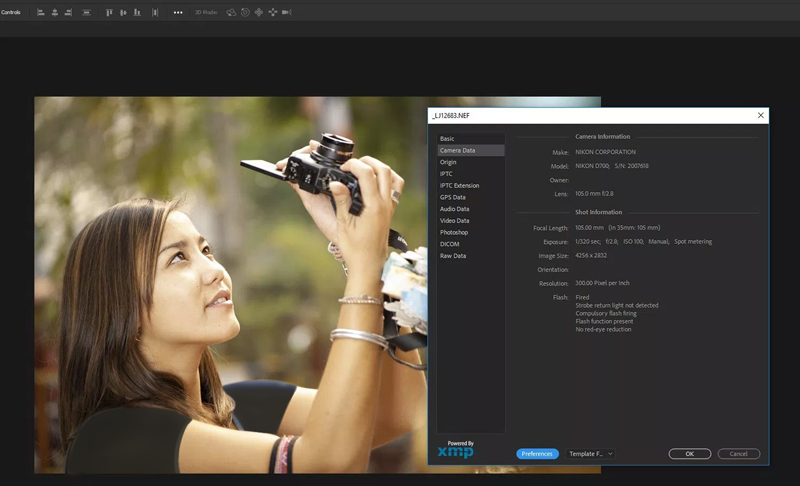Click the align top edges icon

coord(109,13)
